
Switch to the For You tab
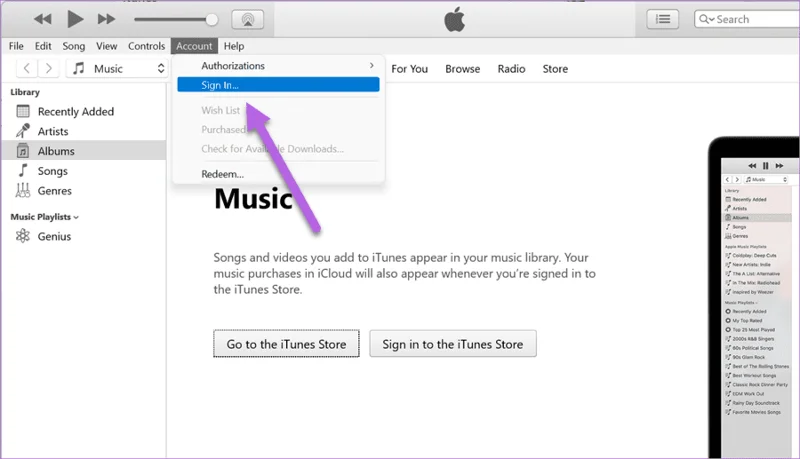(x=410, y=69)
